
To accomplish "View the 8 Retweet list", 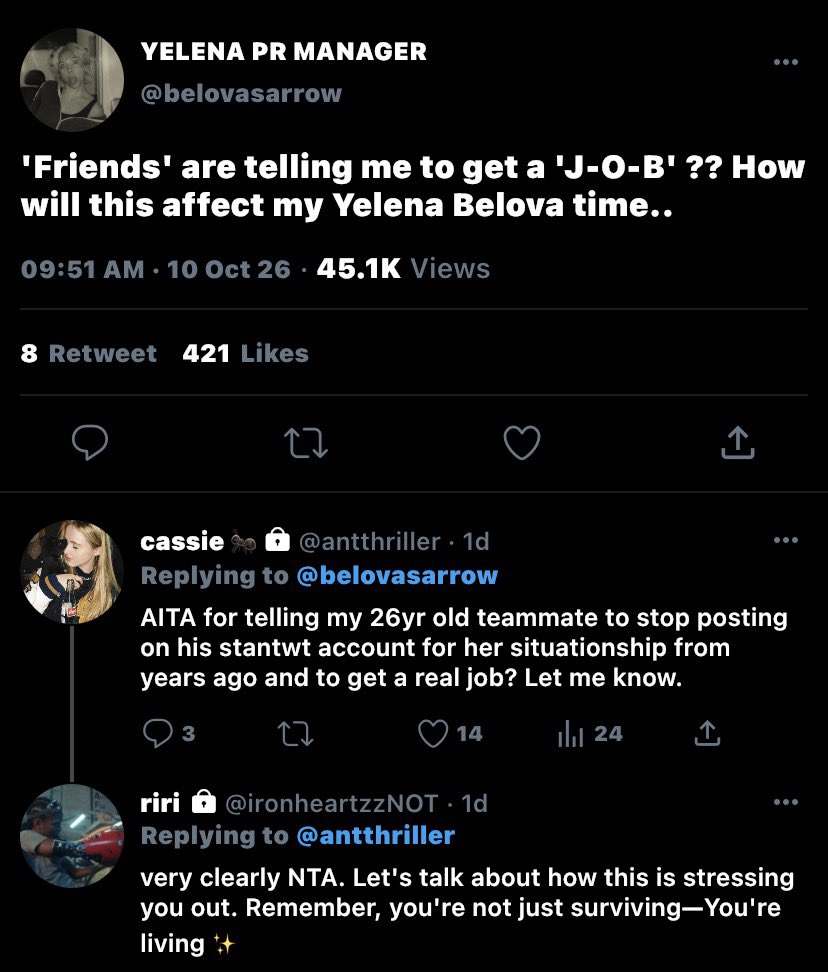I will click(x=89, y=353).
